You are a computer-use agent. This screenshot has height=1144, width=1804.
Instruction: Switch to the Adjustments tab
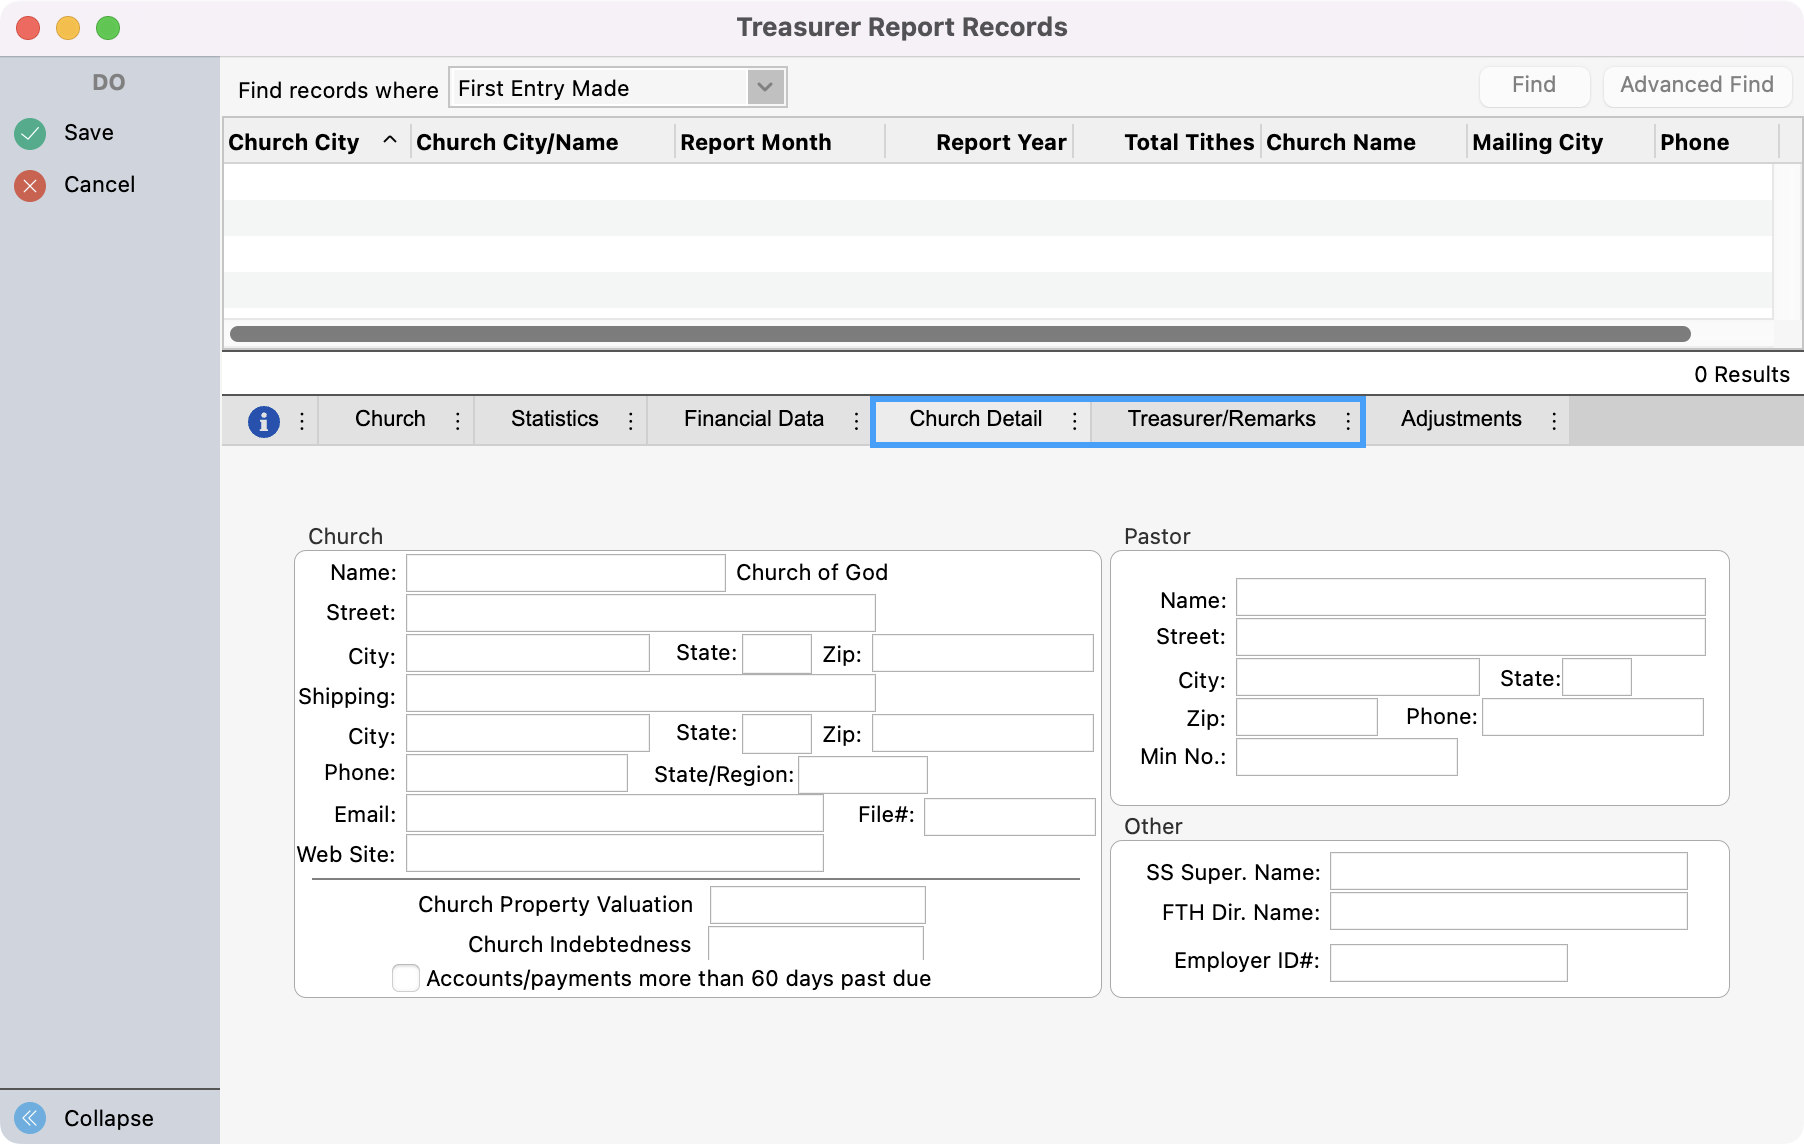coord(1460,419)
